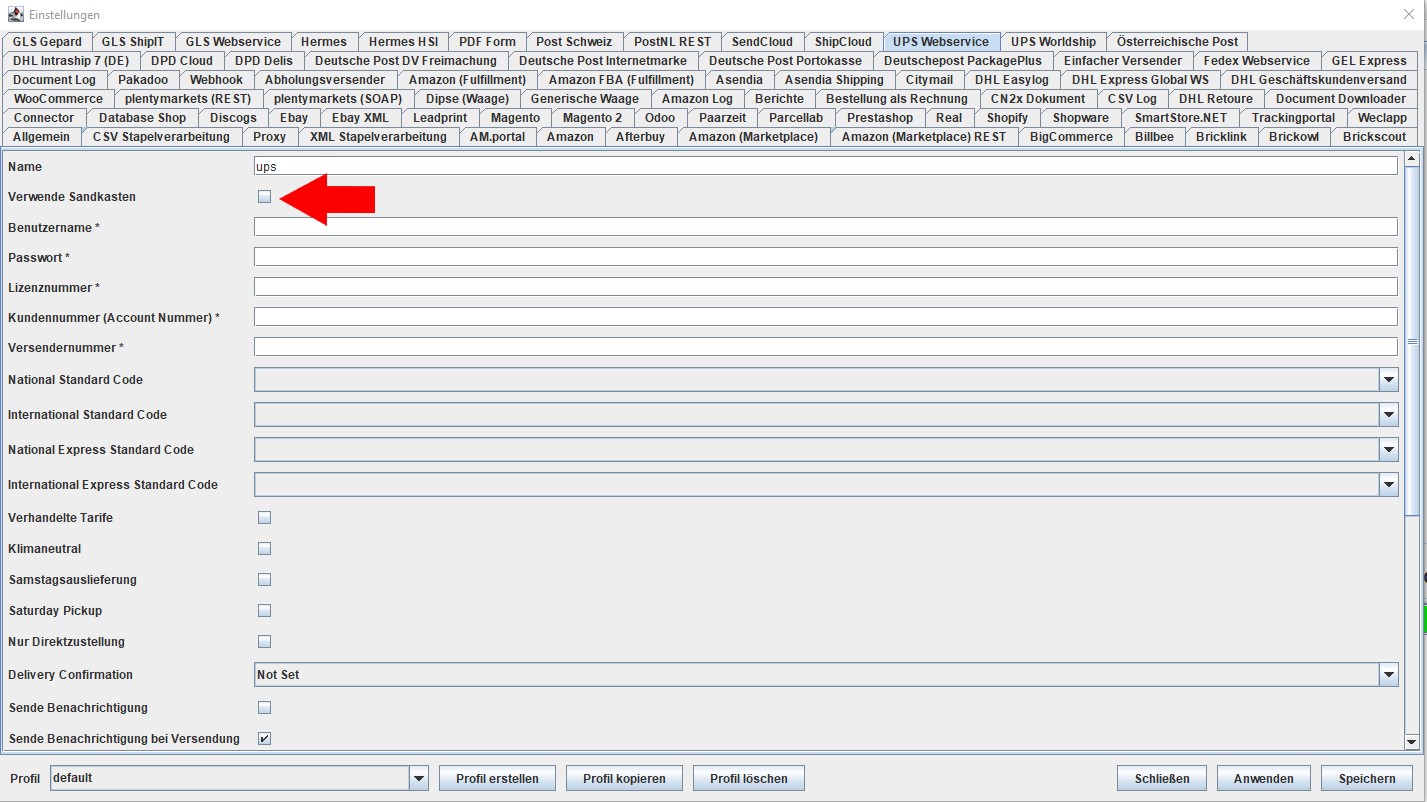The width and height of the screenshot is (1427, 802).
Task: Enable the Verwende Sandkasten checkbox
Action: [264, 197]
